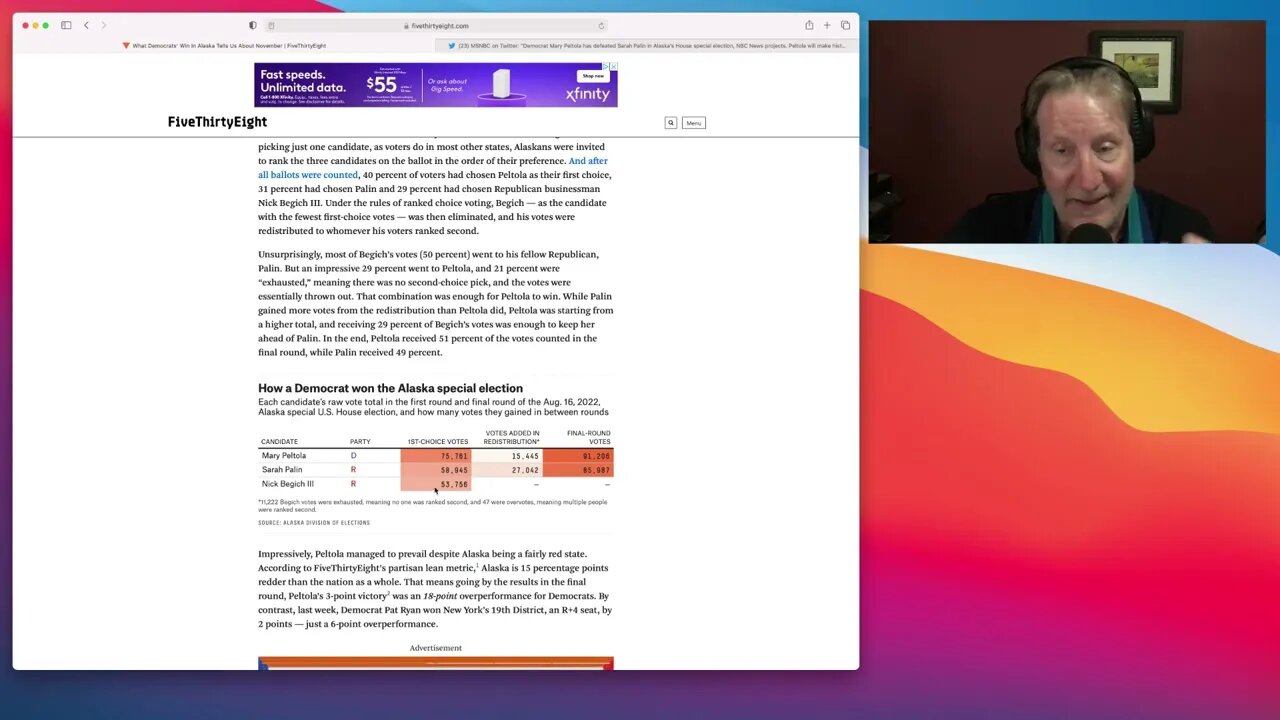
Task: Click the FiveThirtyEight logo
Action: pos(217,122)
